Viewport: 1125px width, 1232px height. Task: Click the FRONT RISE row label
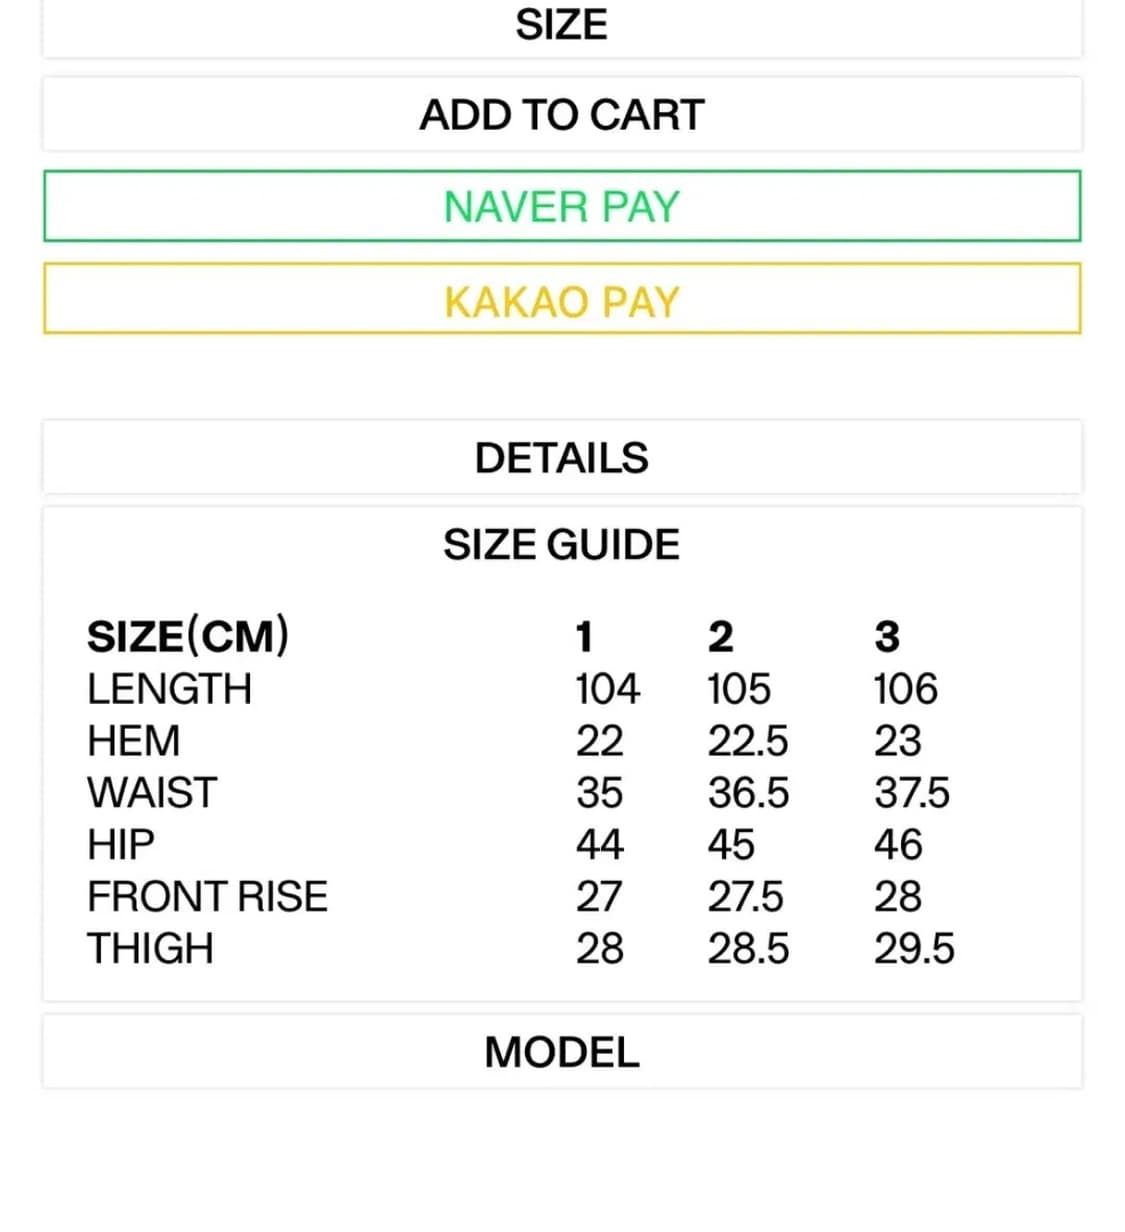coord(207,897)
